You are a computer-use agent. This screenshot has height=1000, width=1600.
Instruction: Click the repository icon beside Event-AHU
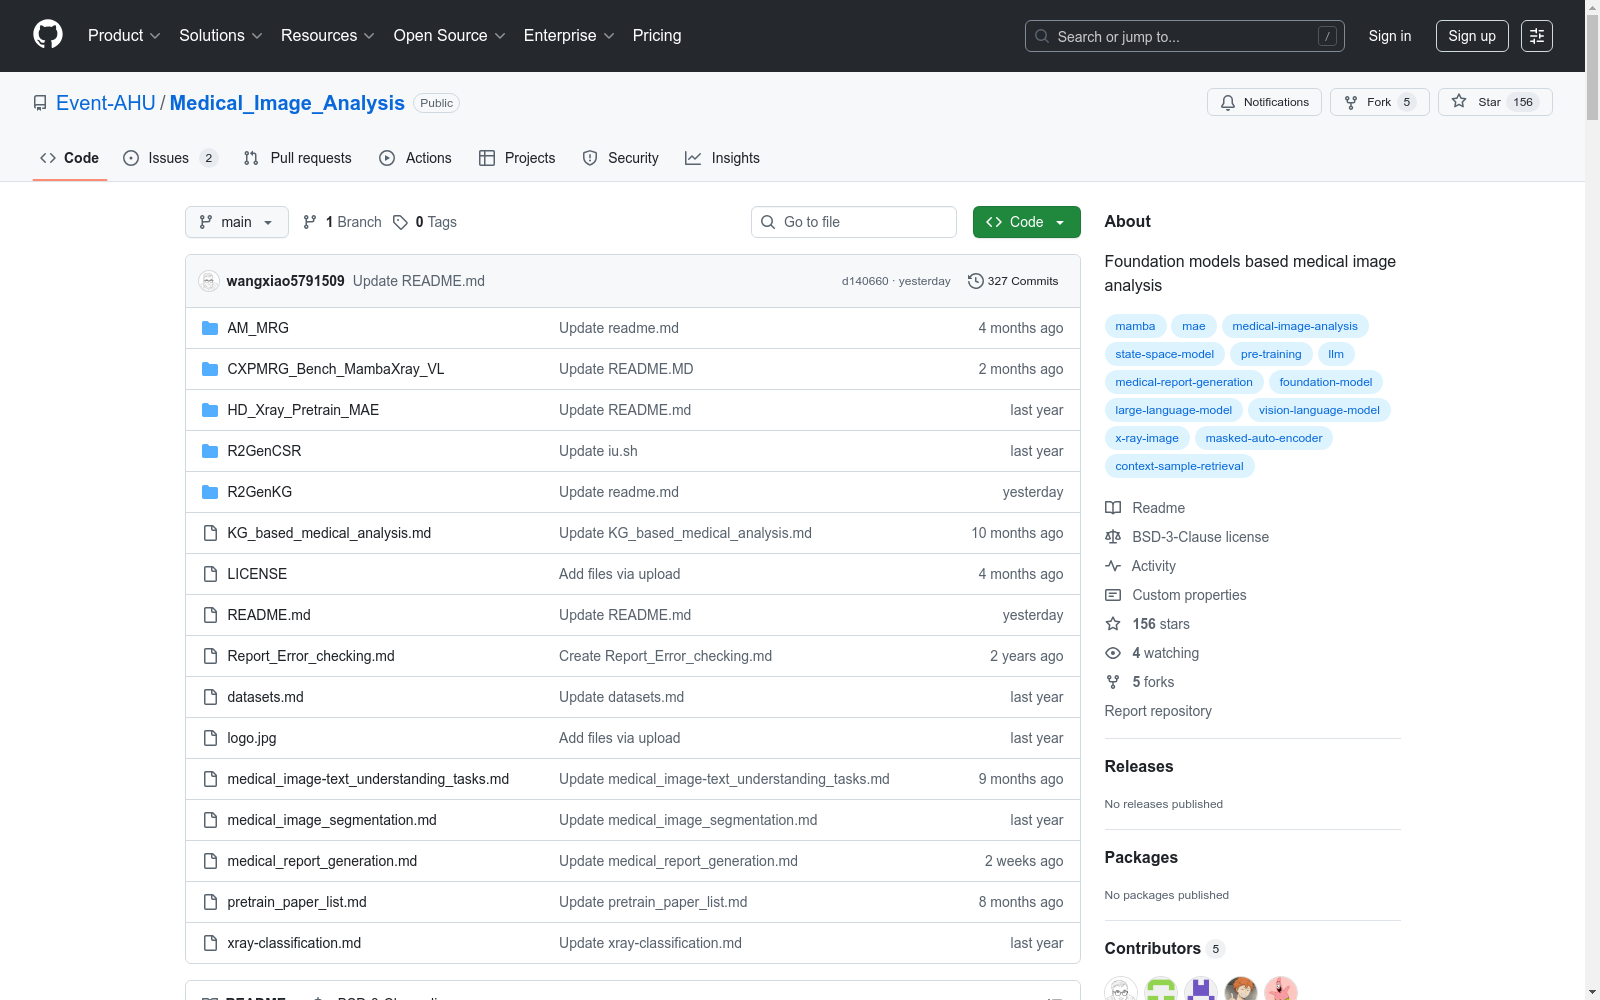(x=40, y=103)
